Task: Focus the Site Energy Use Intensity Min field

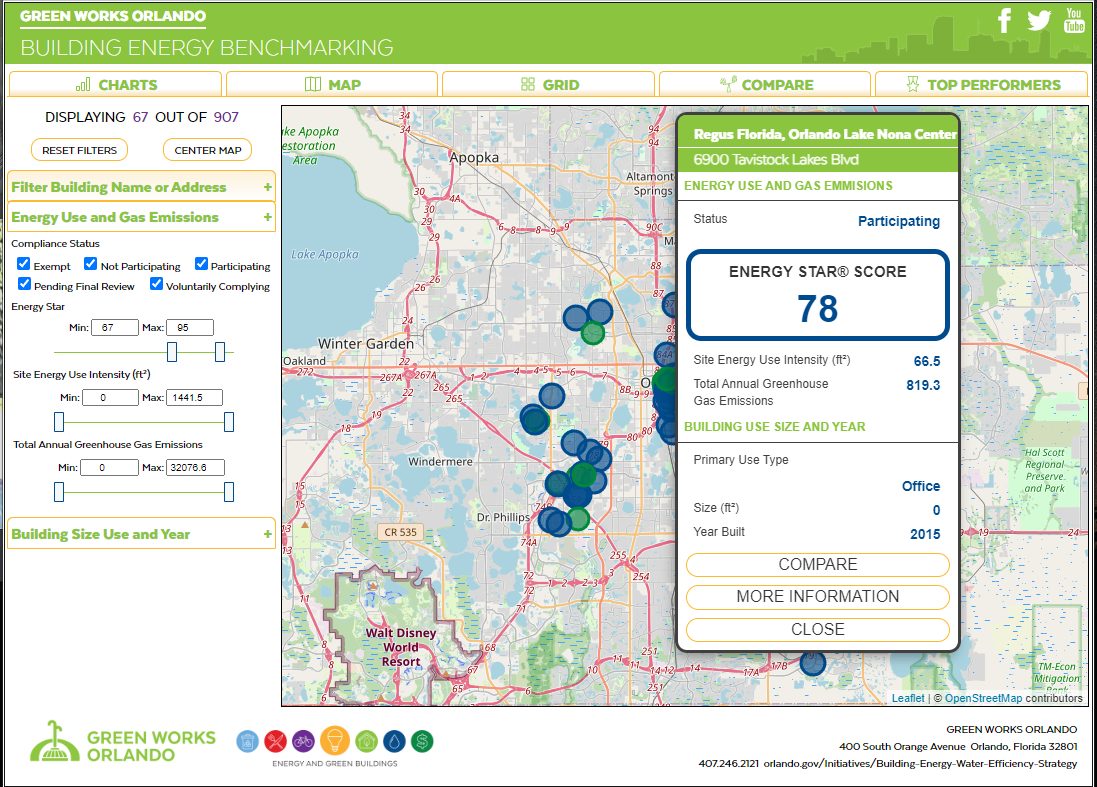Action: coord(111,397)
